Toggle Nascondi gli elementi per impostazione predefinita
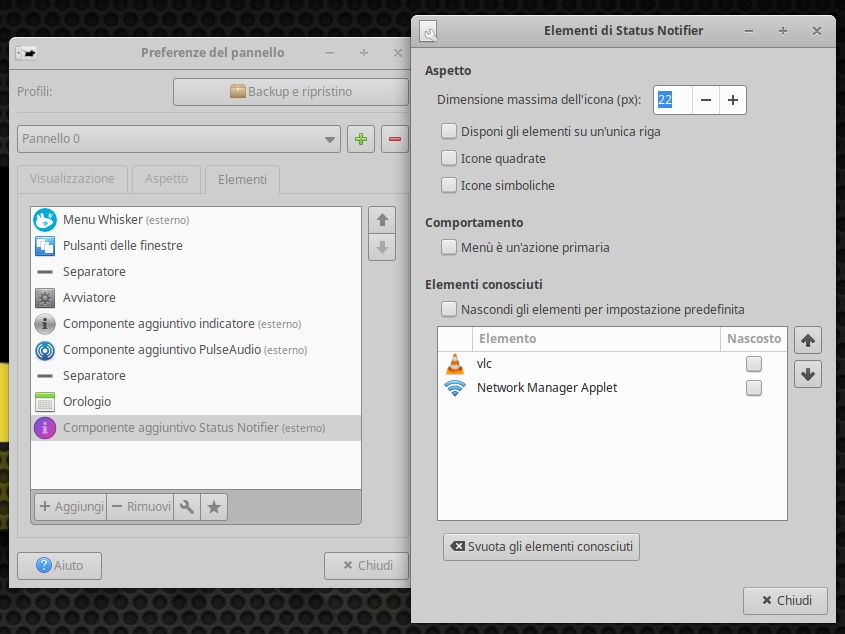 [x=449, y=309]
